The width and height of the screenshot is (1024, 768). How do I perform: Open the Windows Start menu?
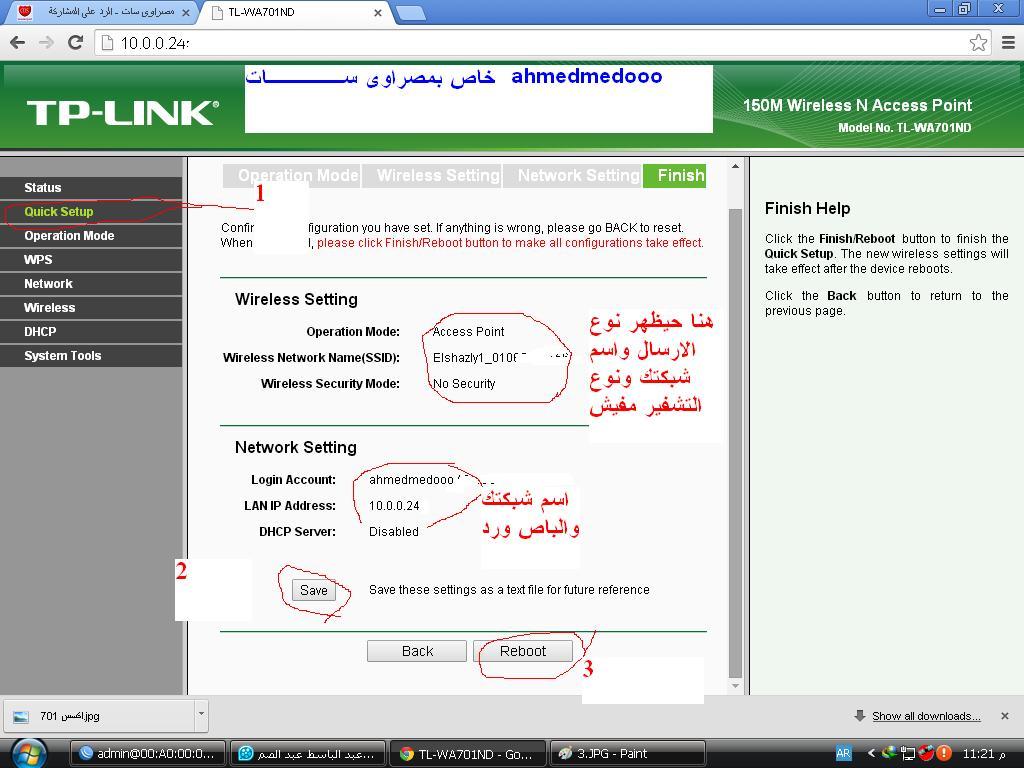pyautogui.click(x=29, y=754)
